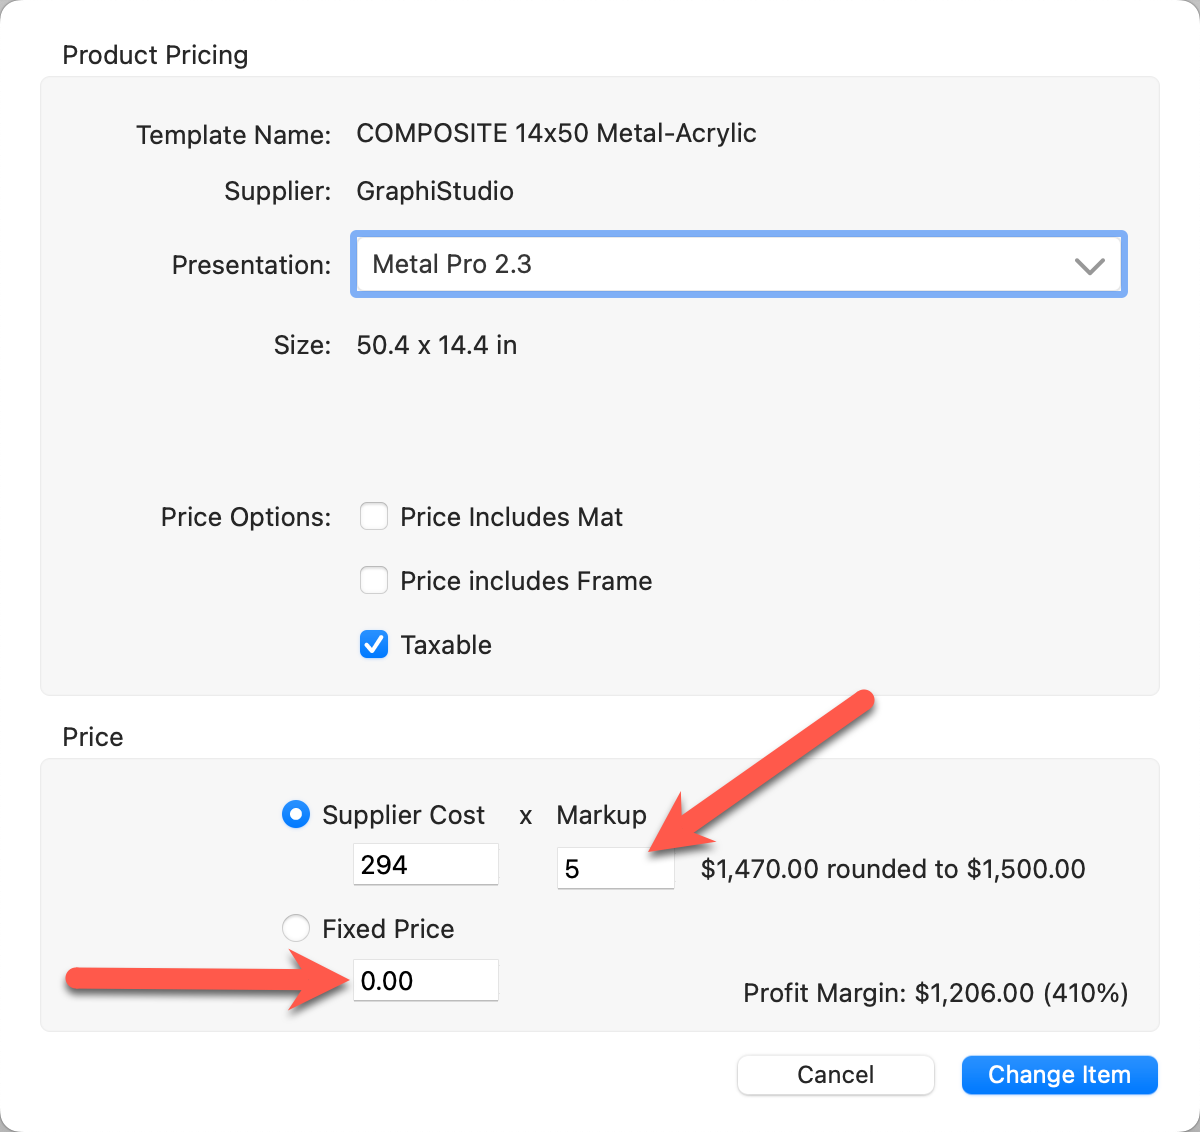Enable the Price Includes Mat checkbox
Image resolution: width=1200 pixels, height=1132 pixels.
[374, 517]
